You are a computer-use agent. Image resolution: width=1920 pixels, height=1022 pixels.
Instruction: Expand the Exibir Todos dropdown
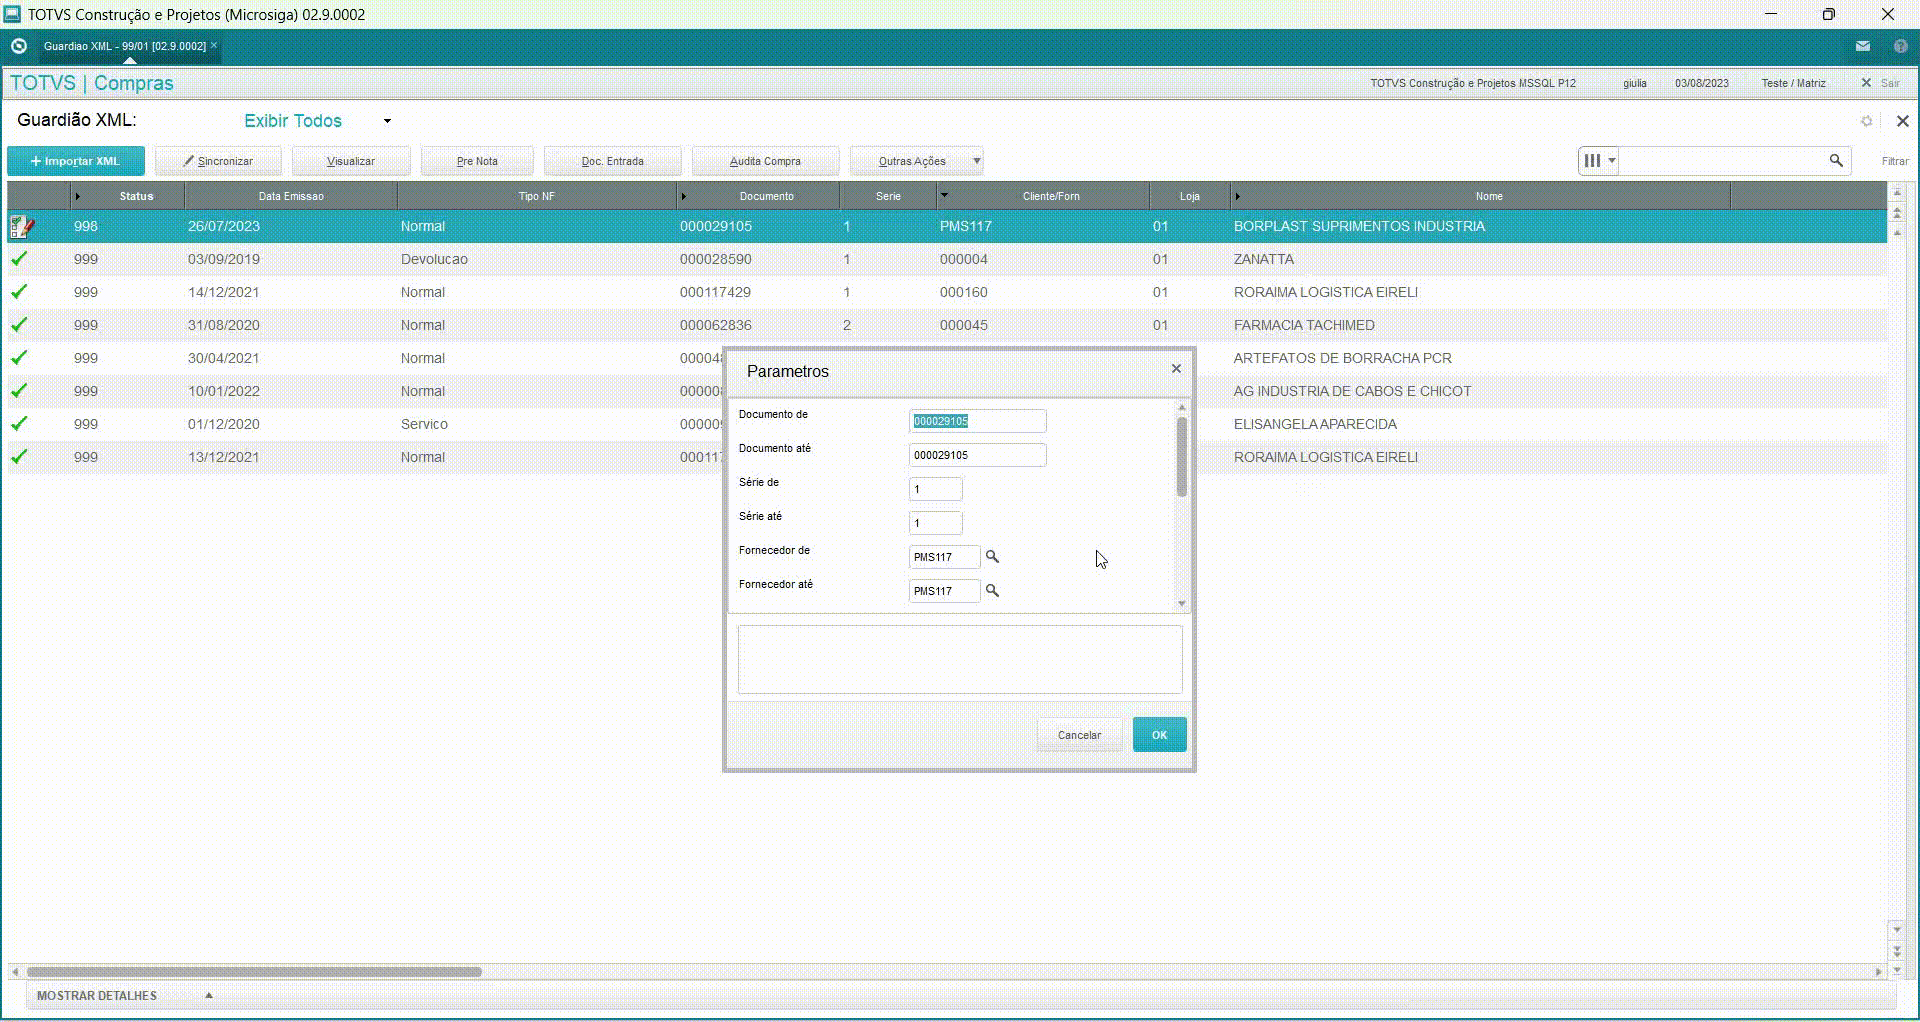[387, 121]
